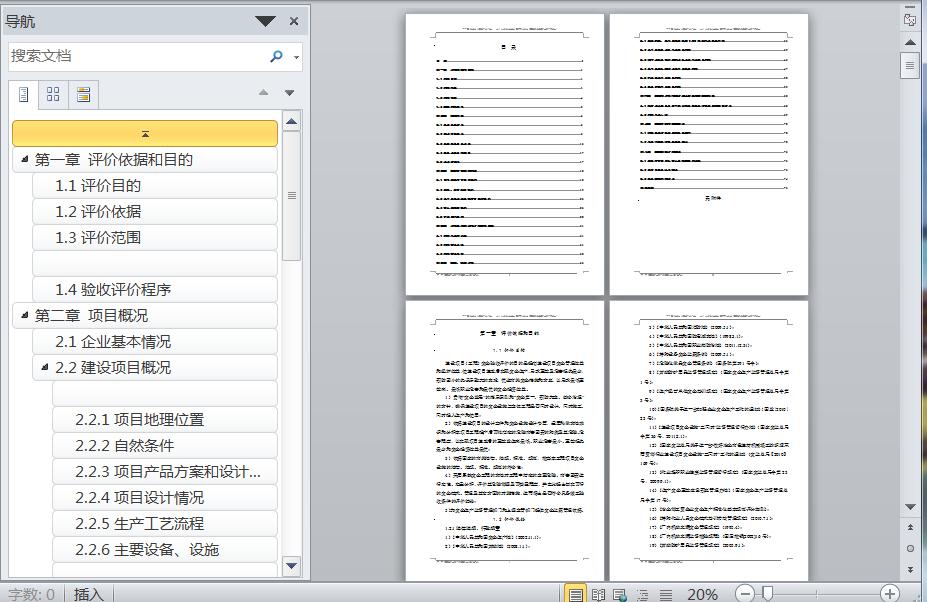Switch to Draft view in status bar
This screenshot has width=927, height=602.
point(665,594)
